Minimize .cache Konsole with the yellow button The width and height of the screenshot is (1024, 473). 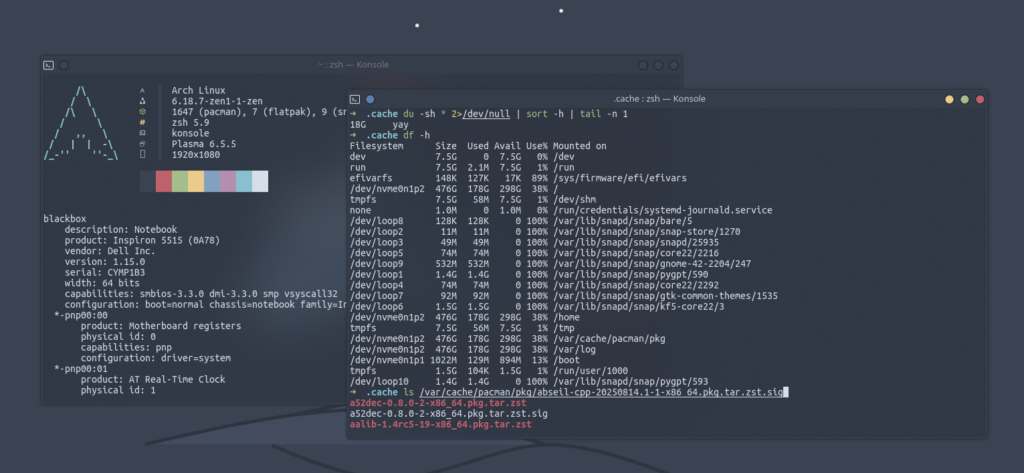[x=948, y=99]
